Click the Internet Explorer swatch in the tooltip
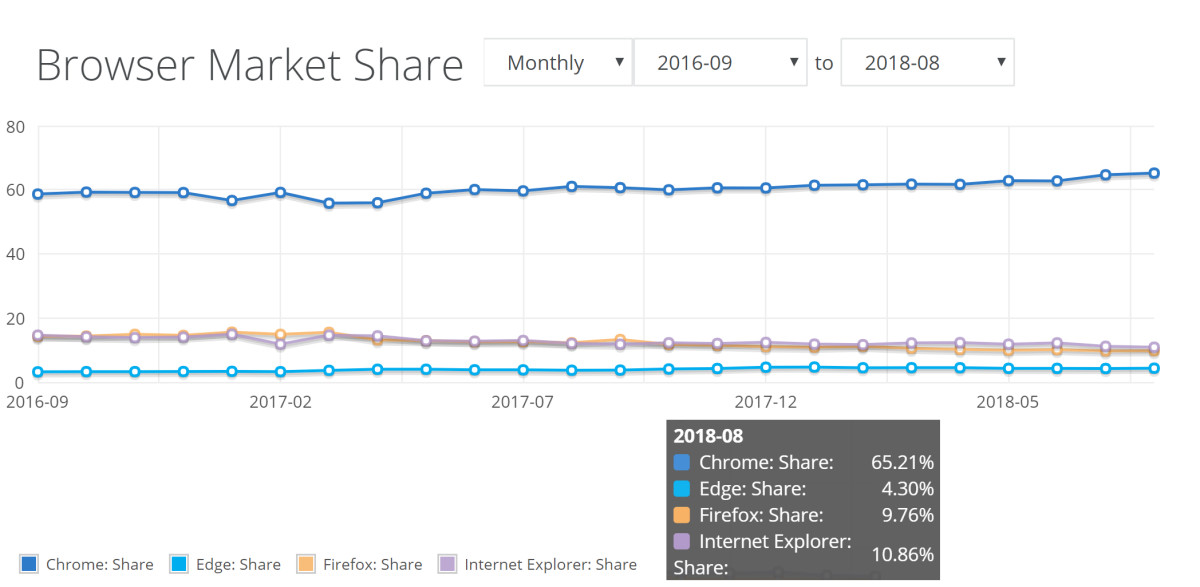Screen dimensions: 1200x587 click(681, 541)
